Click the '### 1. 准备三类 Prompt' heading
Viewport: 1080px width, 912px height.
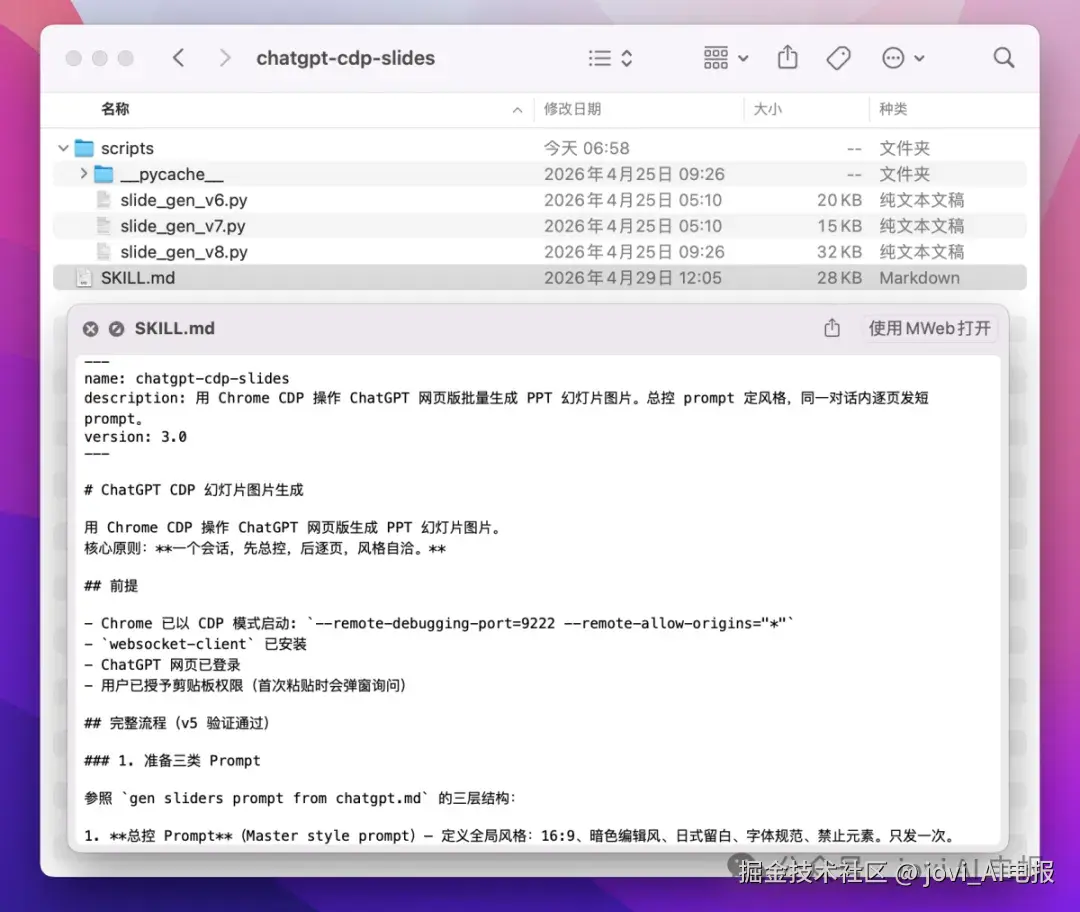tap(172, 760)
